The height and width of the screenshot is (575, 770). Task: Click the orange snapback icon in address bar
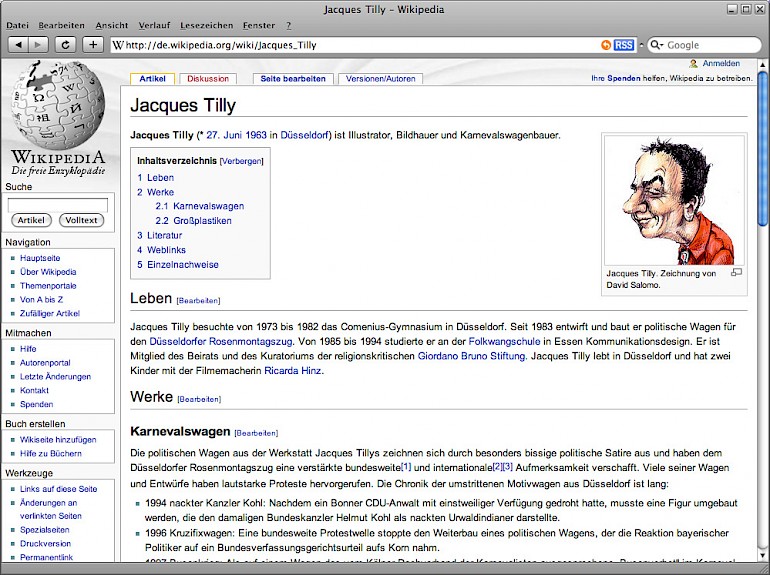[606, 45]
